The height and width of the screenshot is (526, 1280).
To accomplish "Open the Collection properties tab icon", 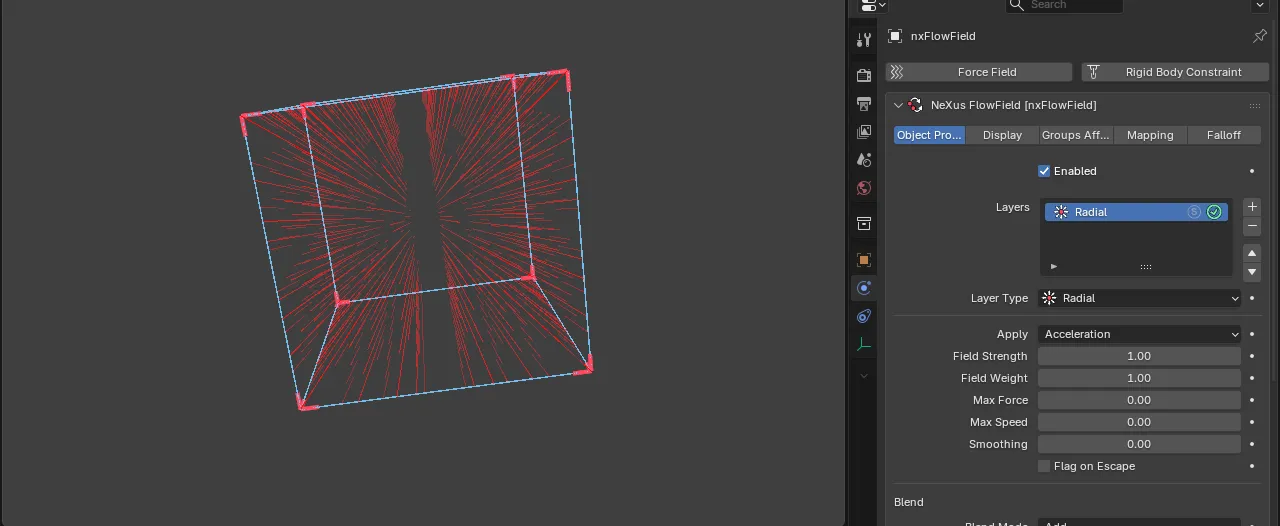I will click(864, 223).
